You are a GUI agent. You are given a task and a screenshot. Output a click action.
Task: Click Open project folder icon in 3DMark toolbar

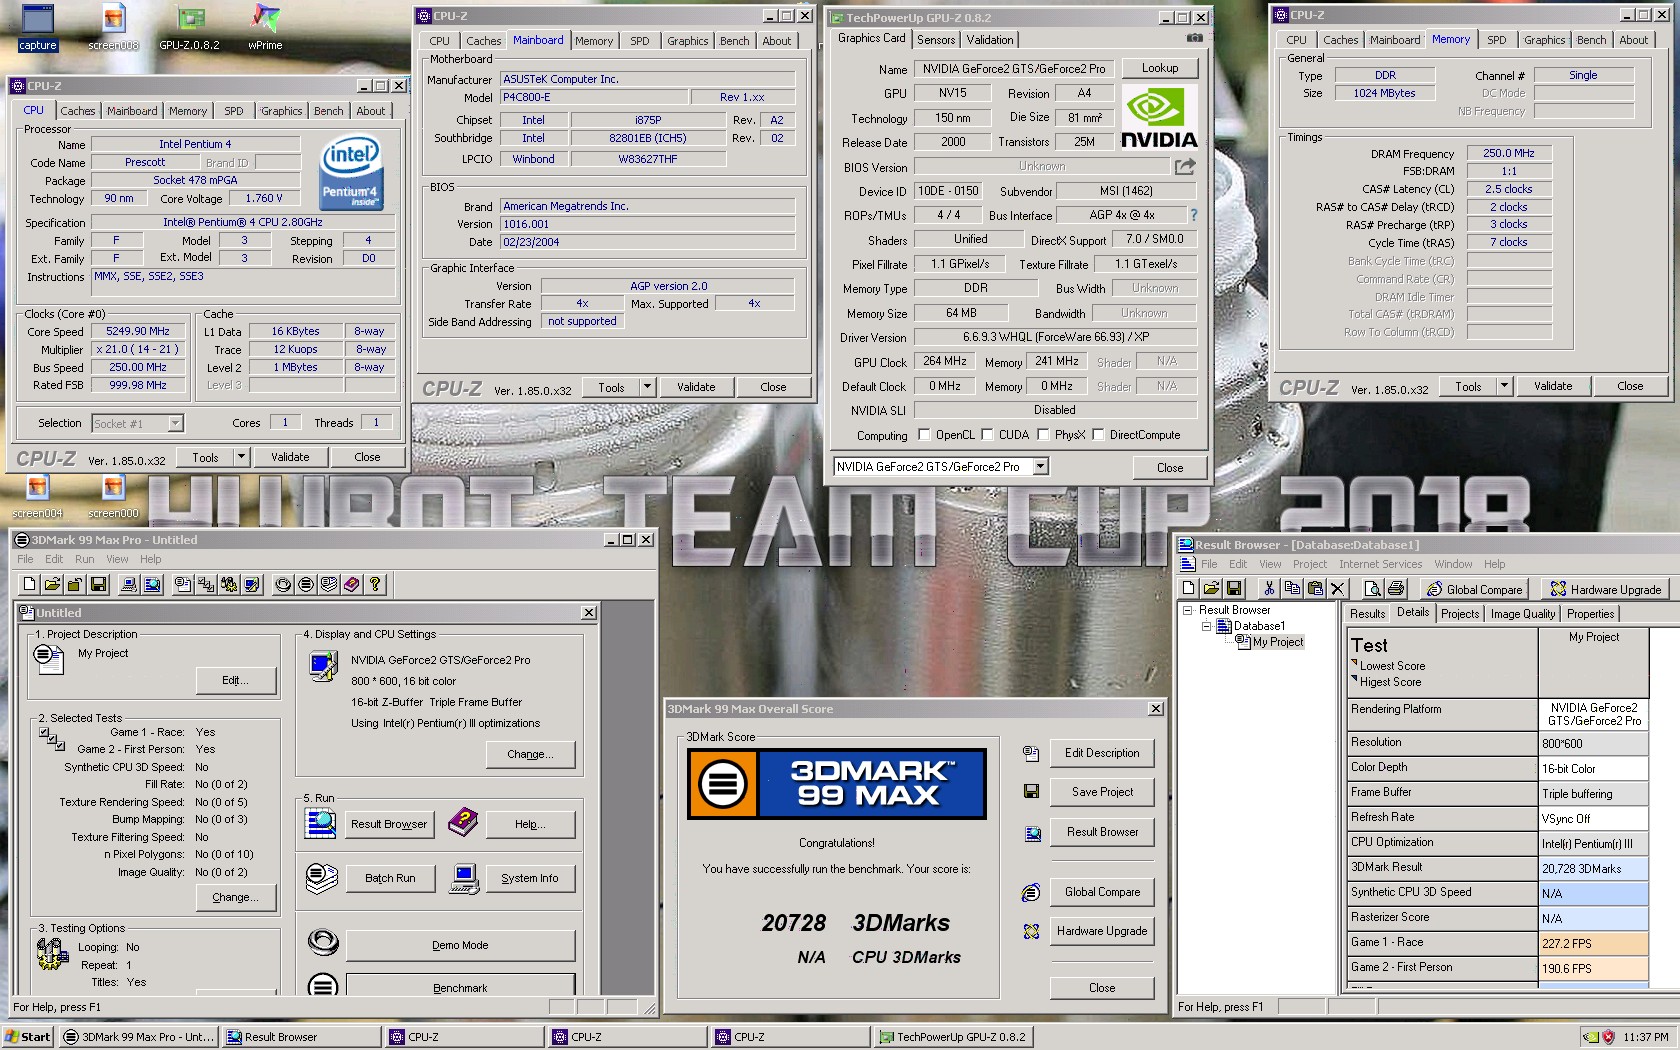click(x=52, y=584)
